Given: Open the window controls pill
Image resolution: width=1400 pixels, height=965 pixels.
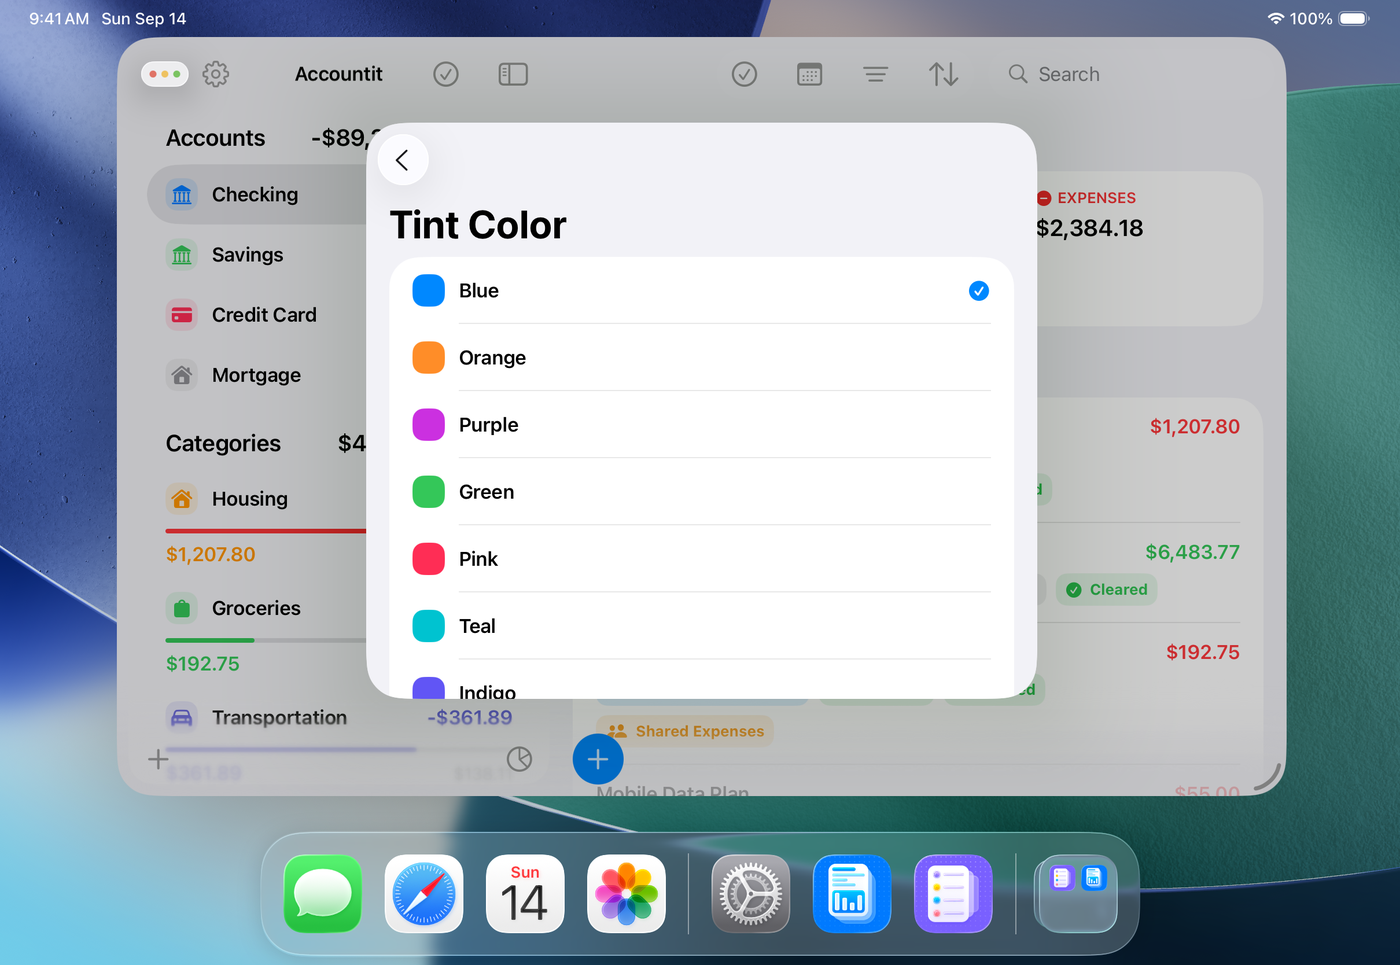Looking at the screenshot, I should (165, 74).
